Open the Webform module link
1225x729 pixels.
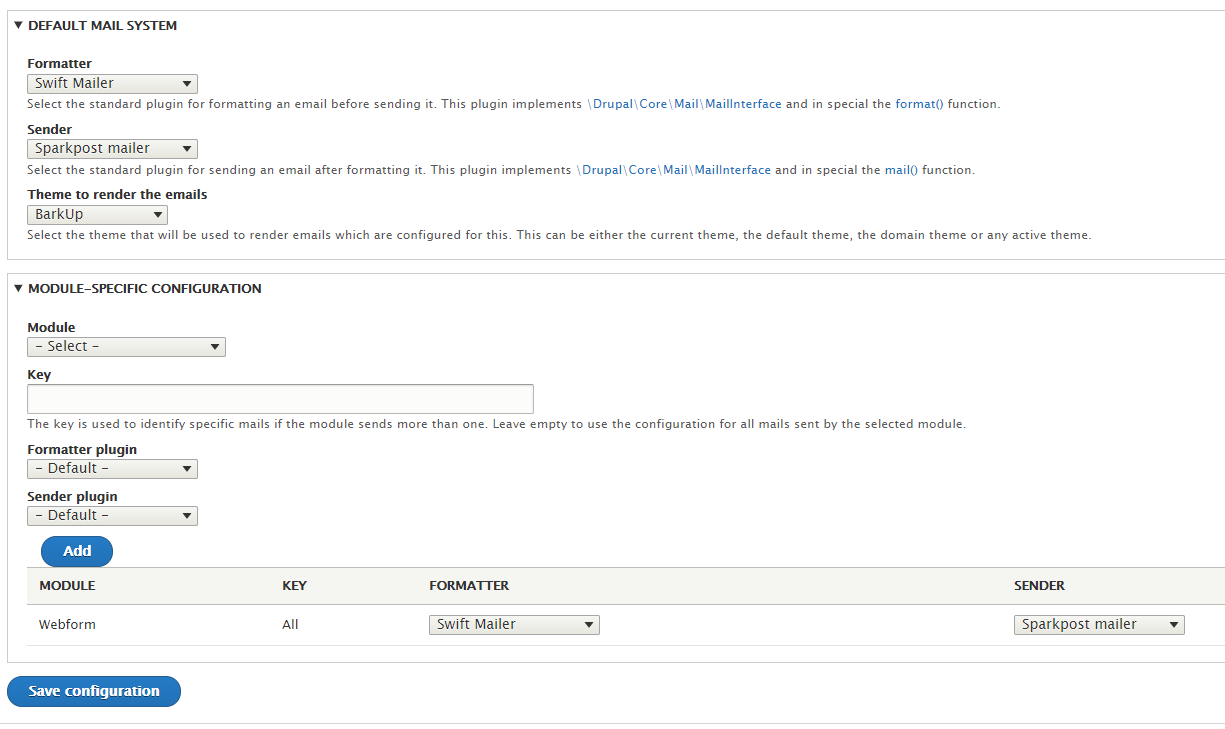click(x=67, y=624)
